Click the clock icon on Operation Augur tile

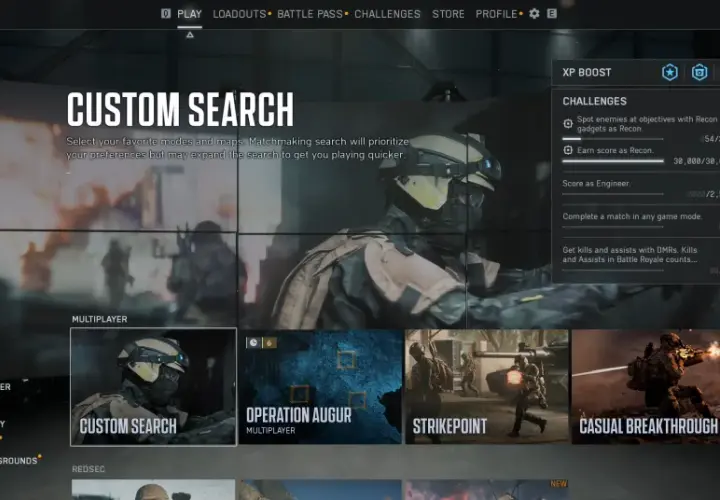253,343
